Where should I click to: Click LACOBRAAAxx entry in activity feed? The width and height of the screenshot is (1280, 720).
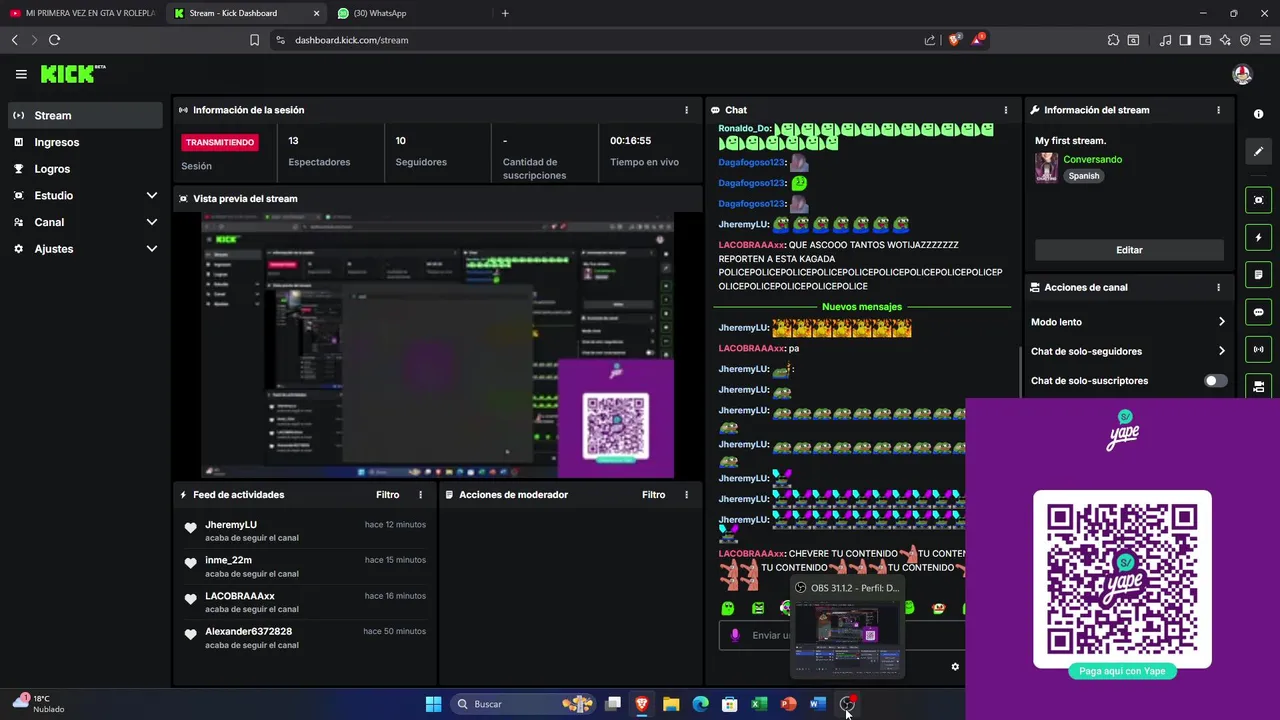click(x=305, y=602)
